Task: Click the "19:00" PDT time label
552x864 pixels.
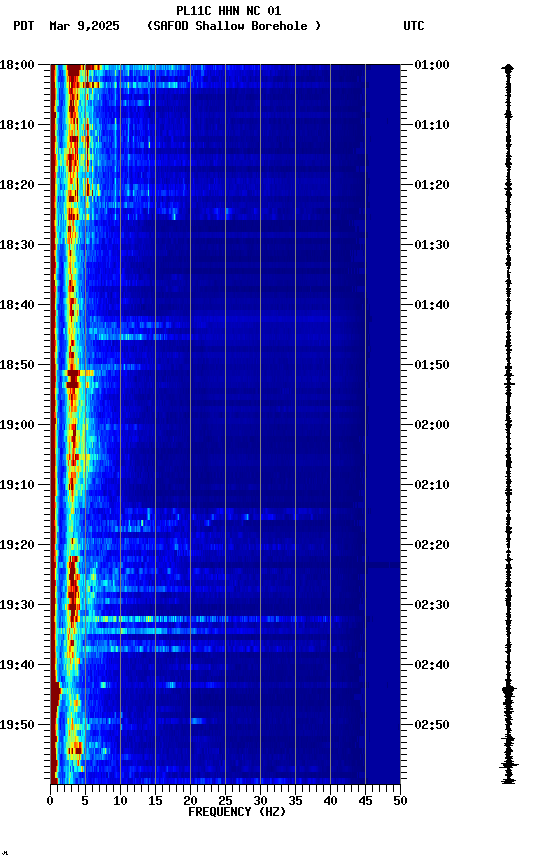Action: (x=17, y=425)
